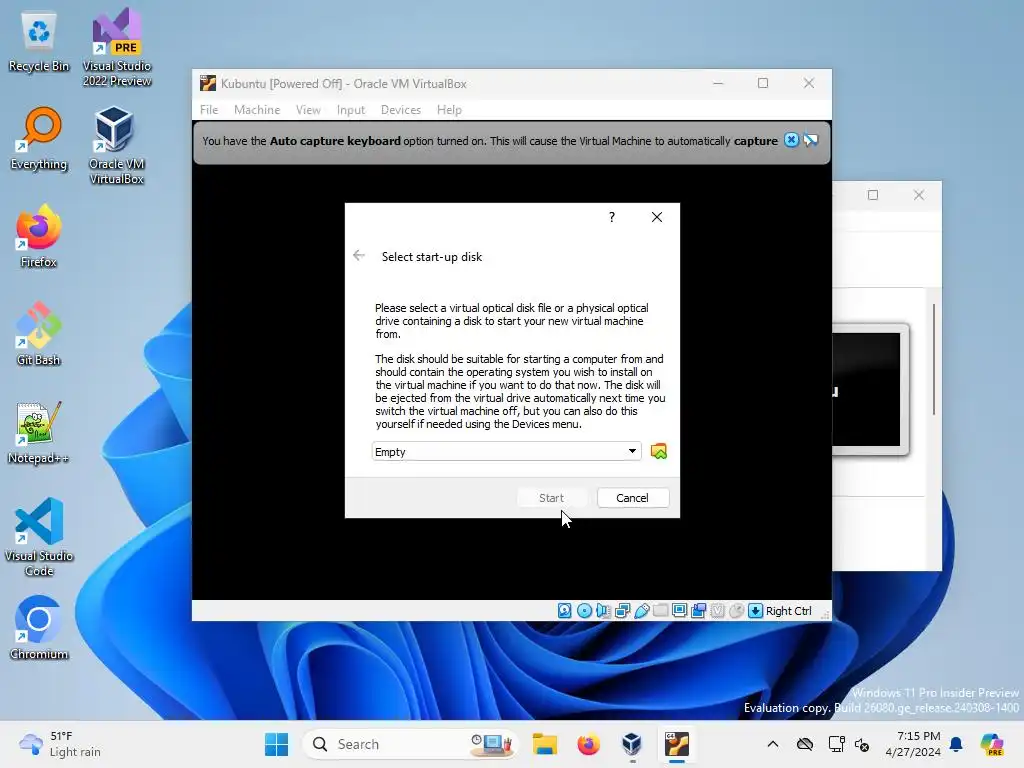Select the Firefox desktop icon
Image resolution: width=1024 pixels, height=768 pixels.
[x=39, y=236]
